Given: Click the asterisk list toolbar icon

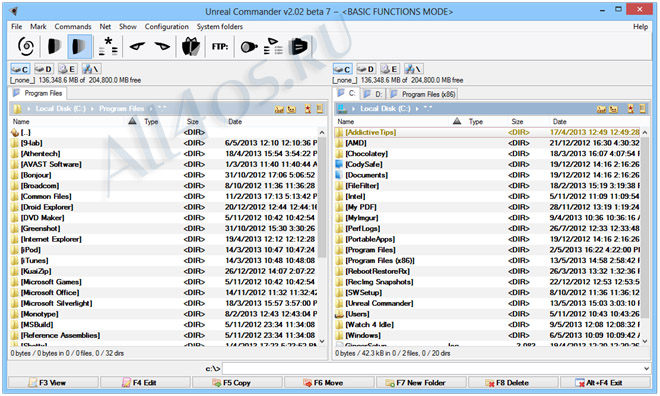Looking at the screenshot, I should click(109, 46).
